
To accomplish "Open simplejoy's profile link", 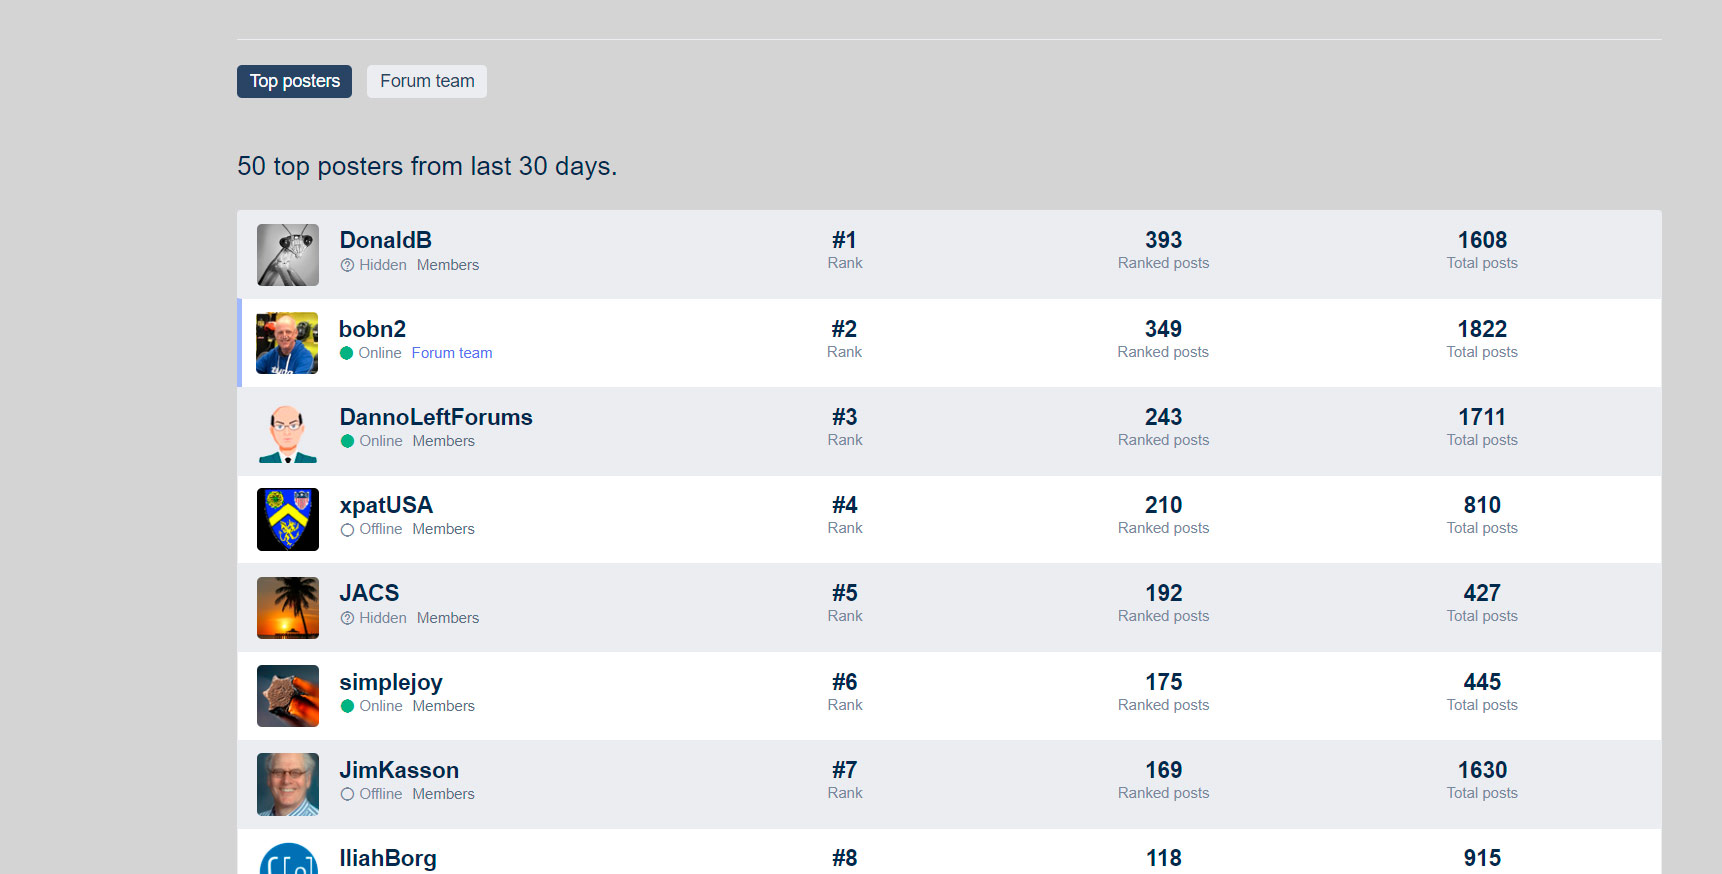I will tap(391, 682).
